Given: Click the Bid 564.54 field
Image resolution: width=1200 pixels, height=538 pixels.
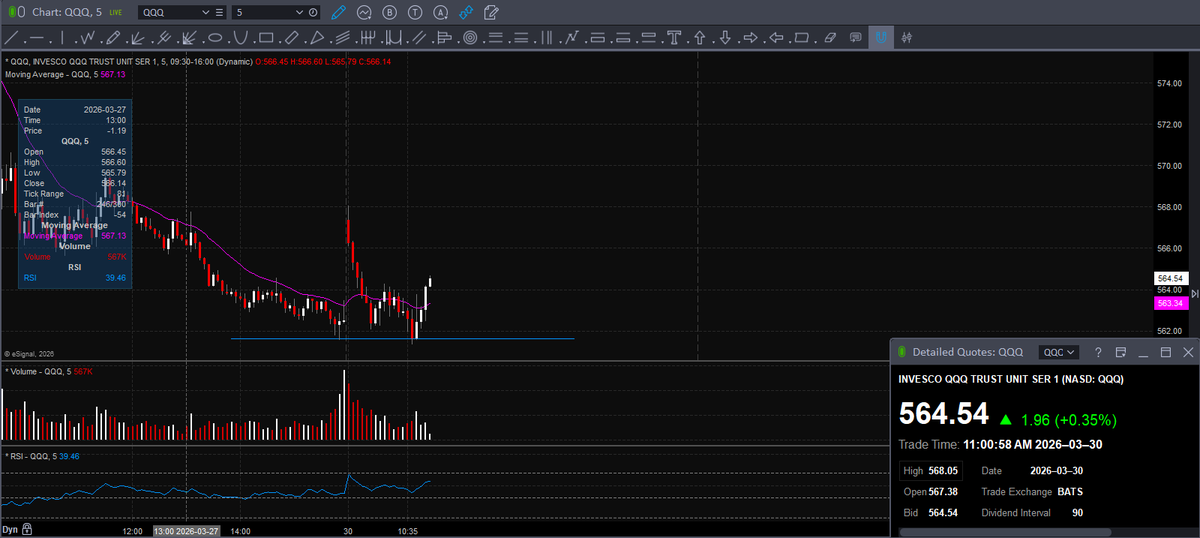Looking at the screenshot, I should pos(930,513).
